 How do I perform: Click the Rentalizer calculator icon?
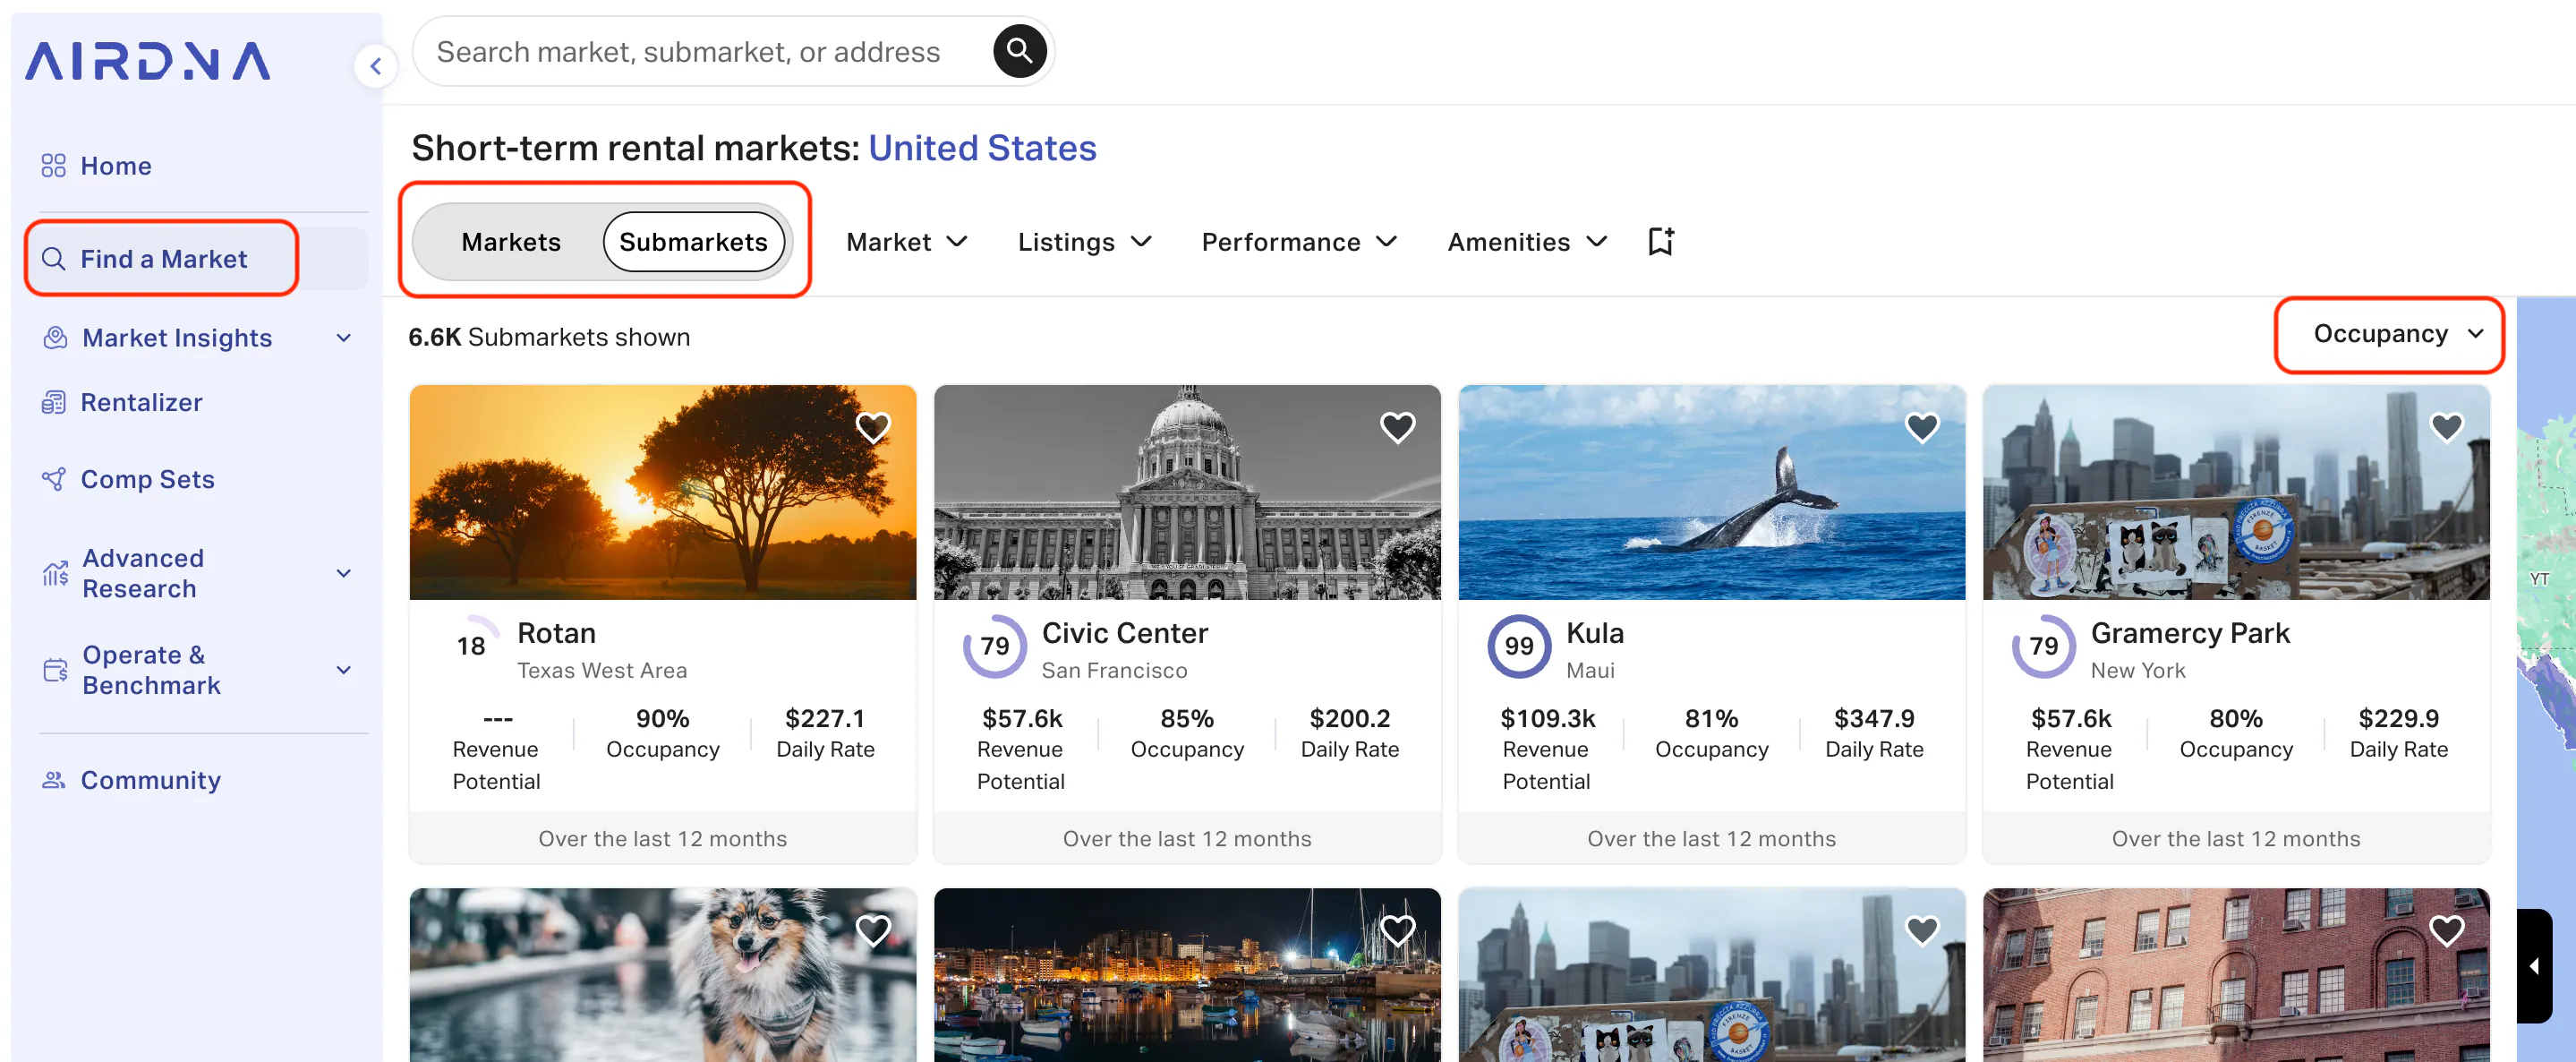(53, 402)
